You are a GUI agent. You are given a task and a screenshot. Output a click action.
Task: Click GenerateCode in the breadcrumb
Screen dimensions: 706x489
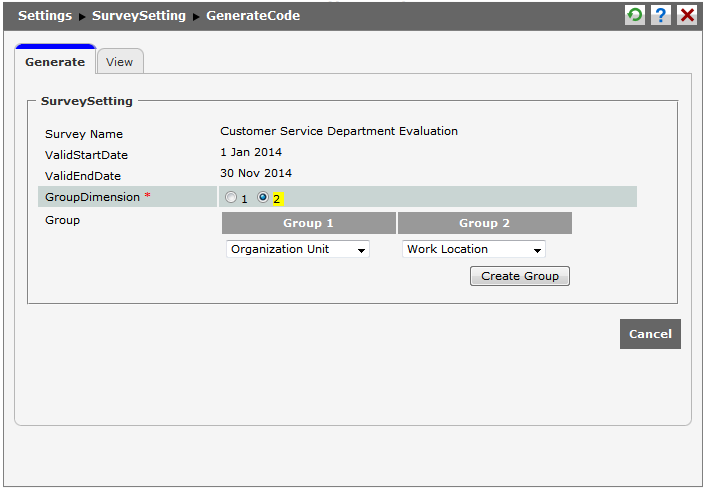click(253, 16)
